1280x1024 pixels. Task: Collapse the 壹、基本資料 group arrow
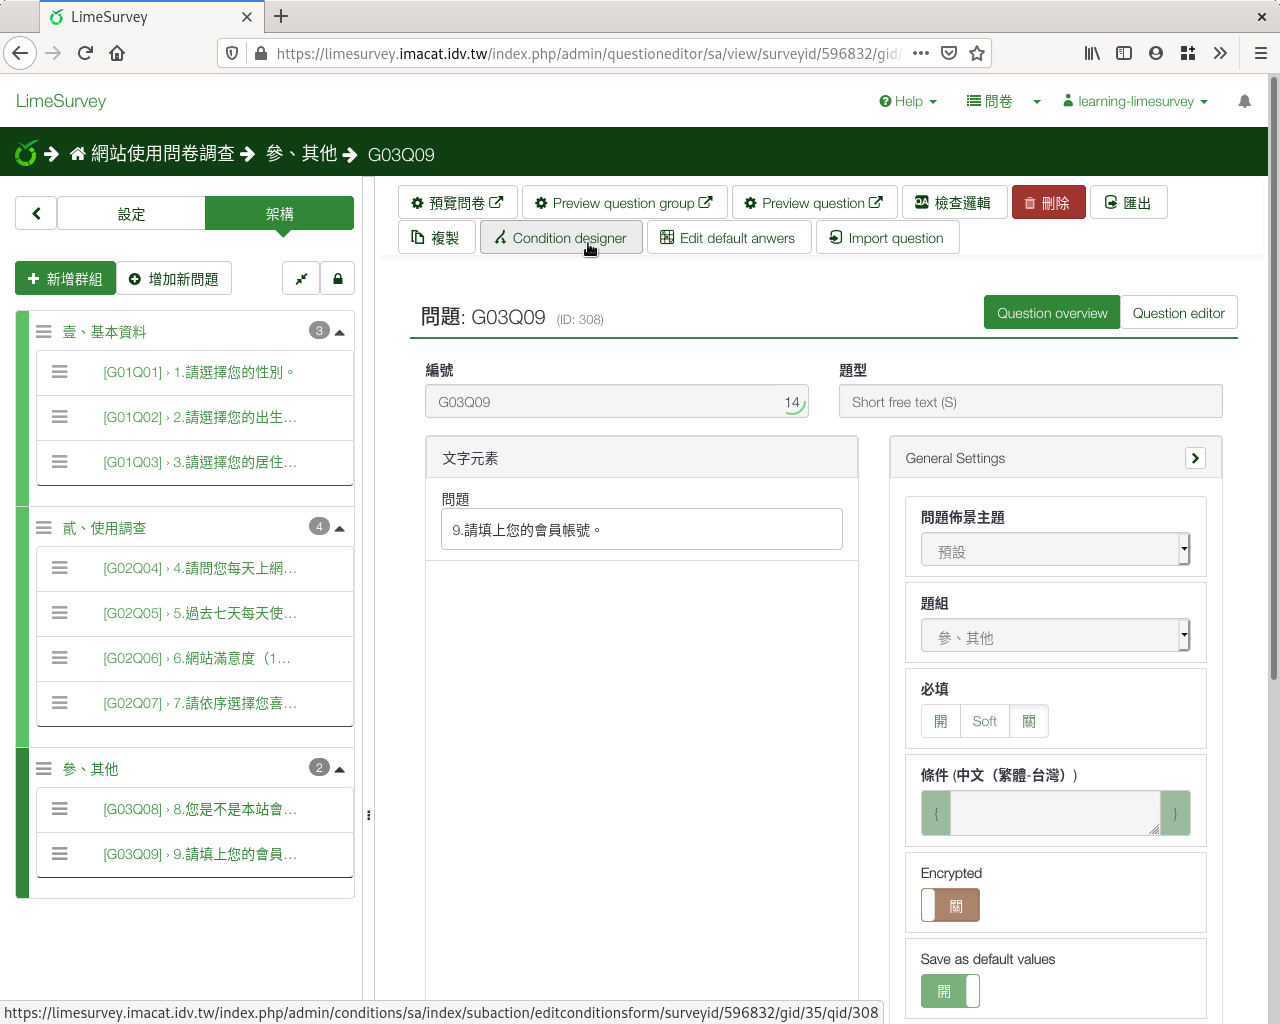(x=340, y=332)
